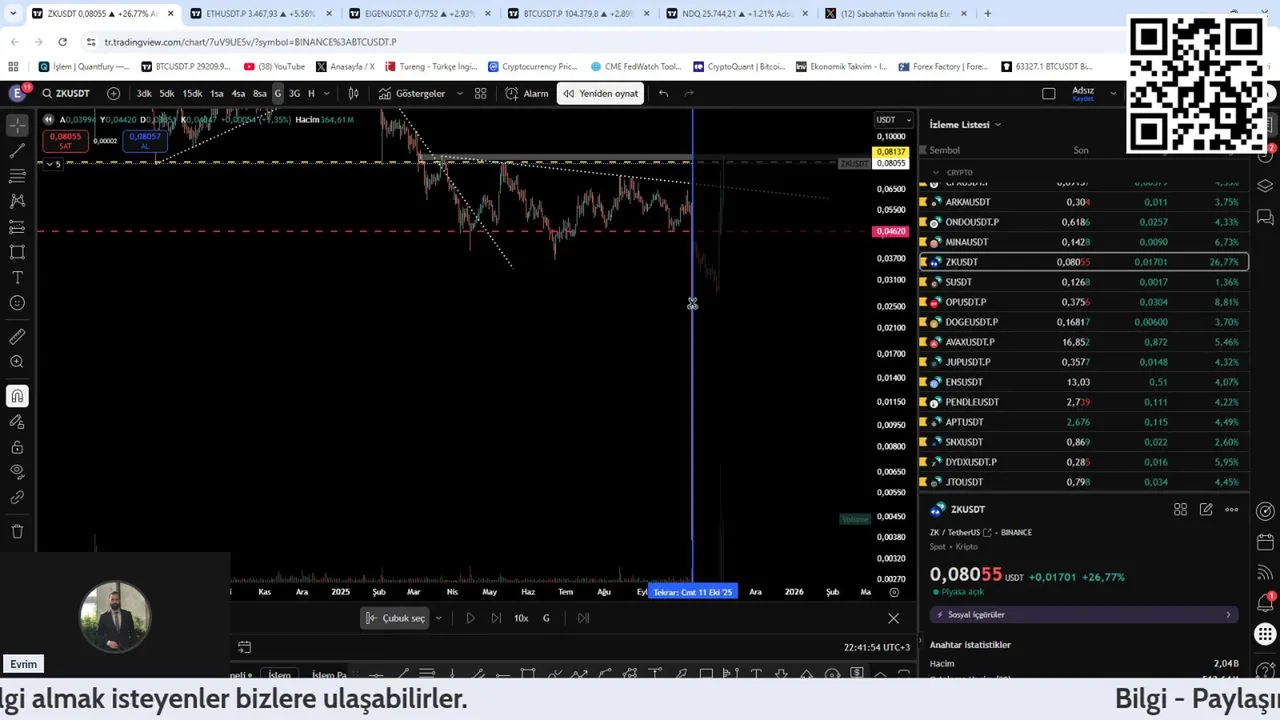The image size is (1280, 720).
Task: Reload the page in the browser
Action: pos(62,42)
